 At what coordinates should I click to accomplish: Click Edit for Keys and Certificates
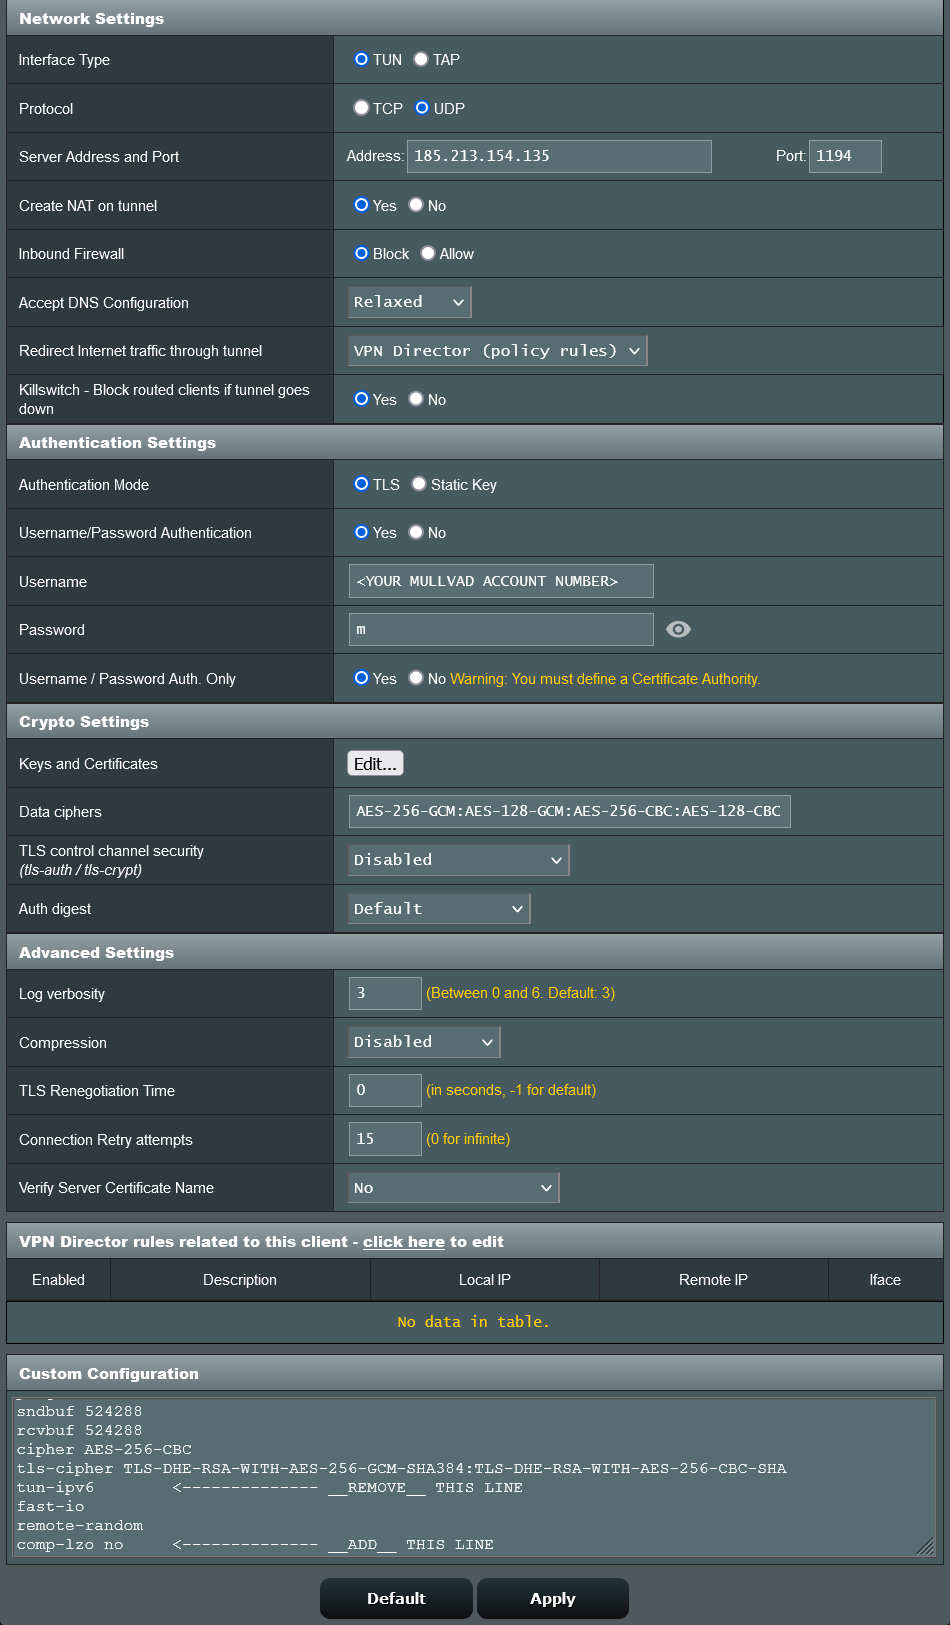[375, 764]
